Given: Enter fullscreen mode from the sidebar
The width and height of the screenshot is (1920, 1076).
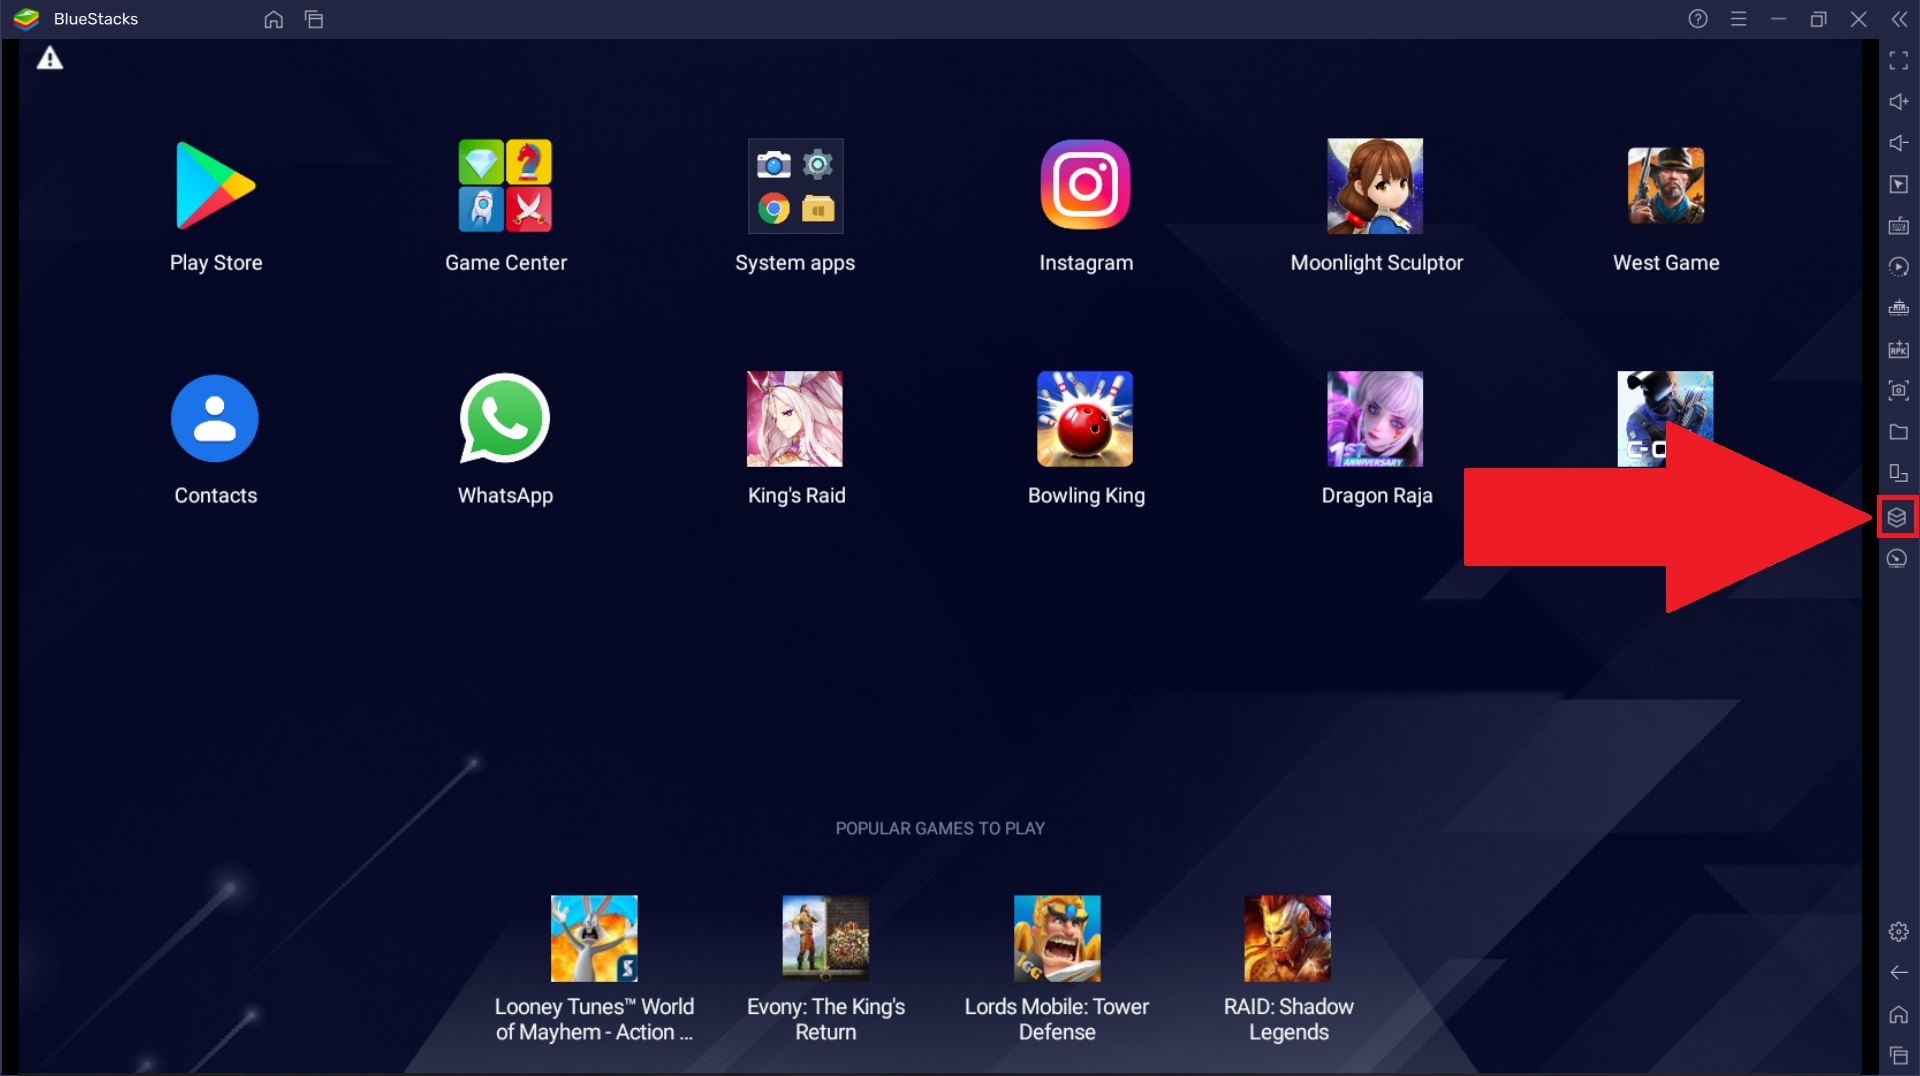Looking at the screenshot, I should pos(1898,60).
